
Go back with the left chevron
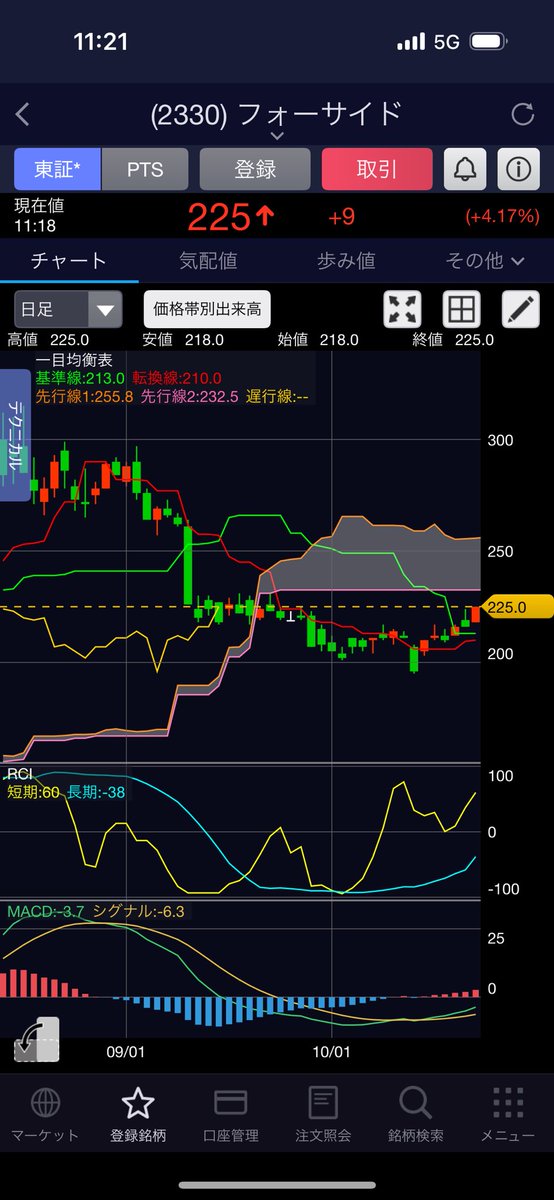coord(23,115)
